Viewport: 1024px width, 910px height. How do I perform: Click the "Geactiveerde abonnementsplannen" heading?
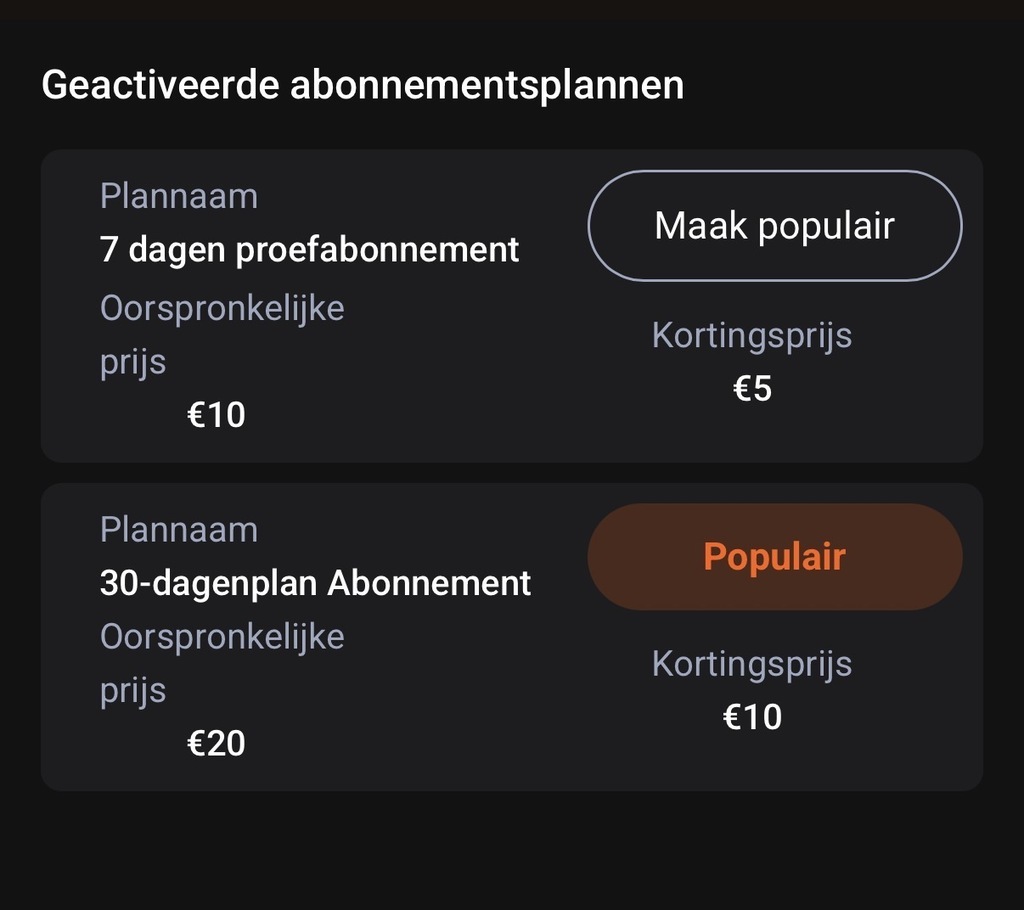pos(362,85)
